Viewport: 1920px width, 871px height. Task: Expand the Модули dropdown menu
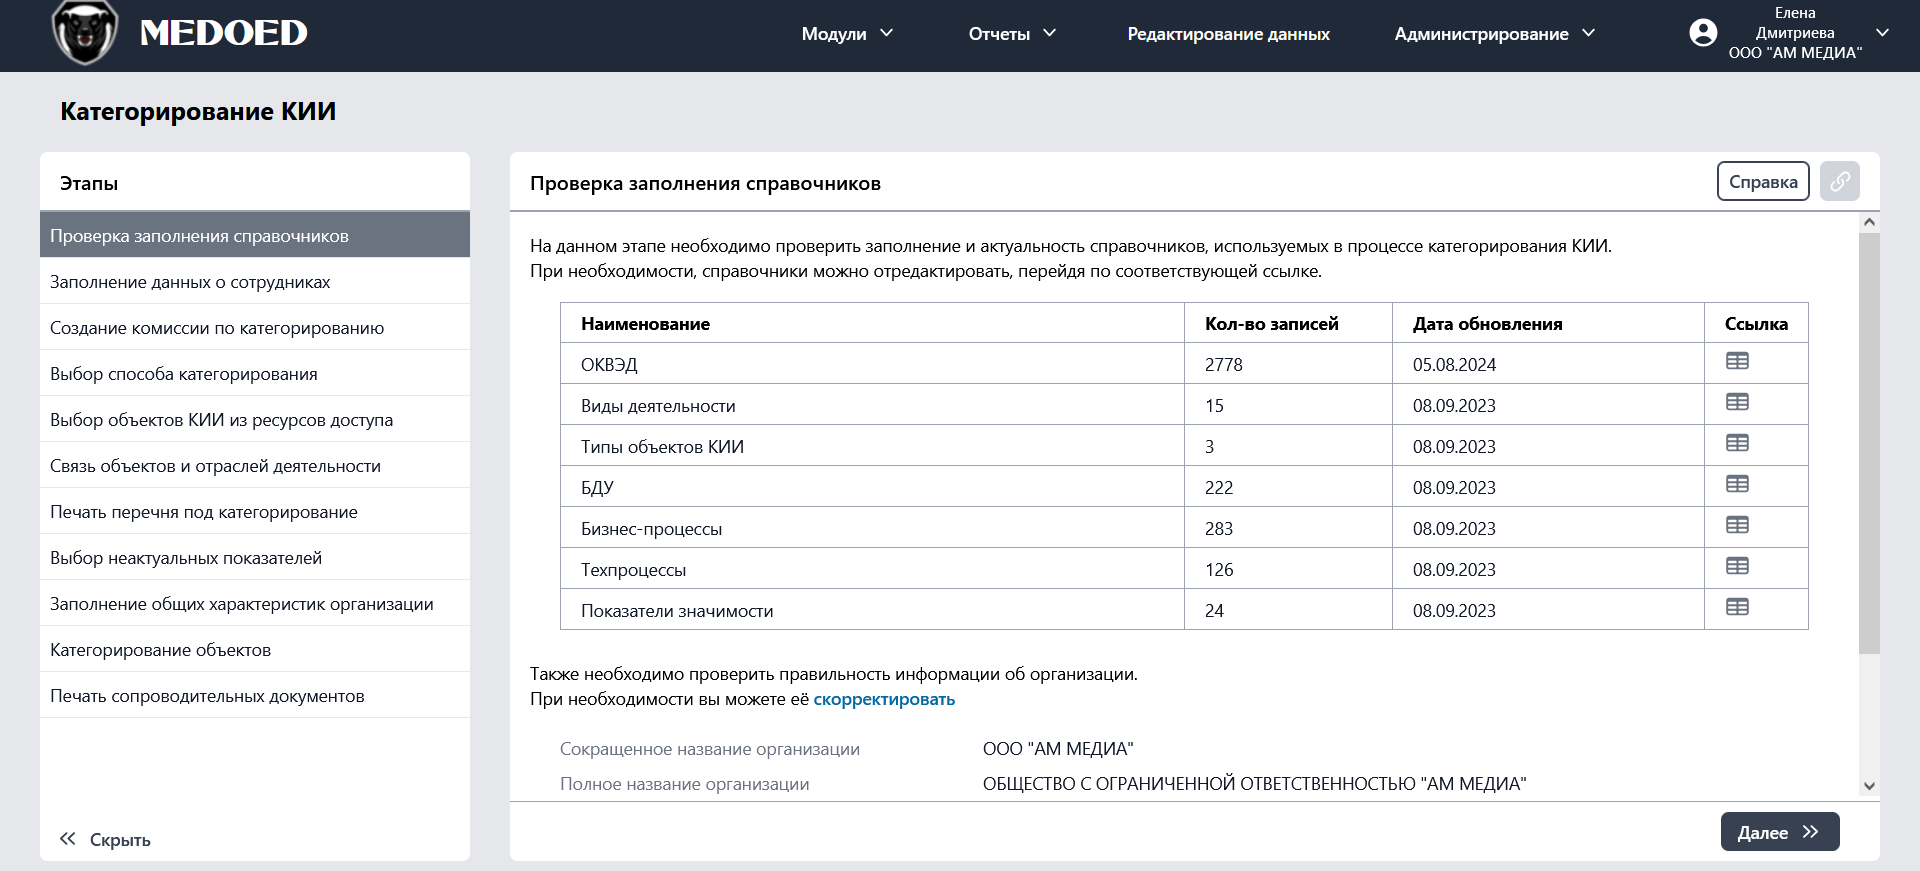coord(847,34)
